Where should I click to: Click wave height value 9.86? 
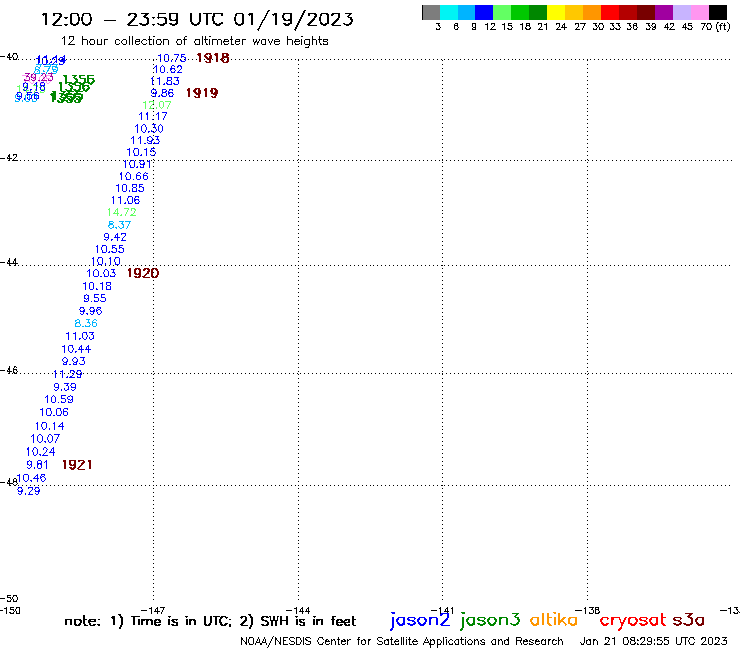click(162, 93)
